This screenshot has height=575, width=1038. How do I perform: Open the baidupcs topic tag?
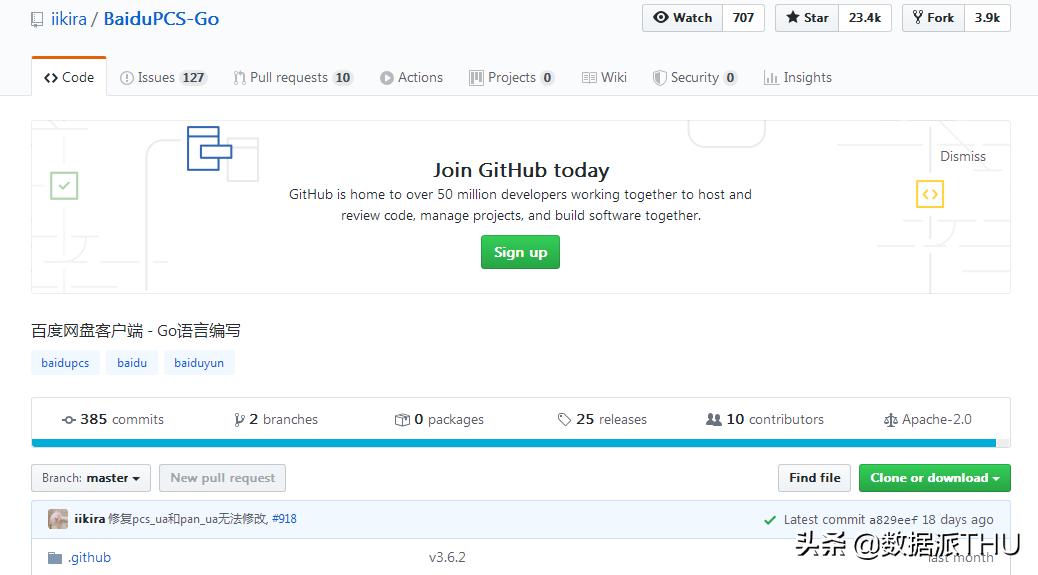pyautogui.click(x=65, y=363)
